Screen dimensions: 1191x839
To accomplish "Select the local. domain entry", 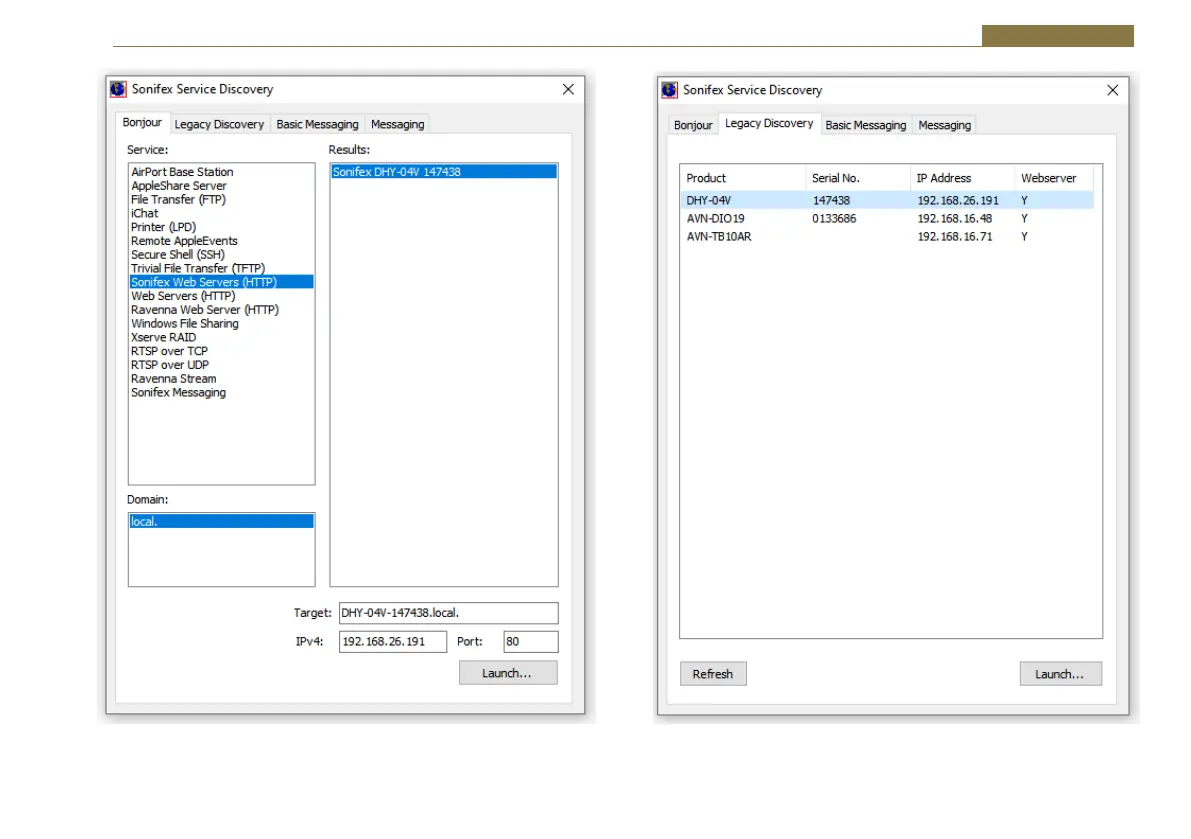I will coord(145,522).
